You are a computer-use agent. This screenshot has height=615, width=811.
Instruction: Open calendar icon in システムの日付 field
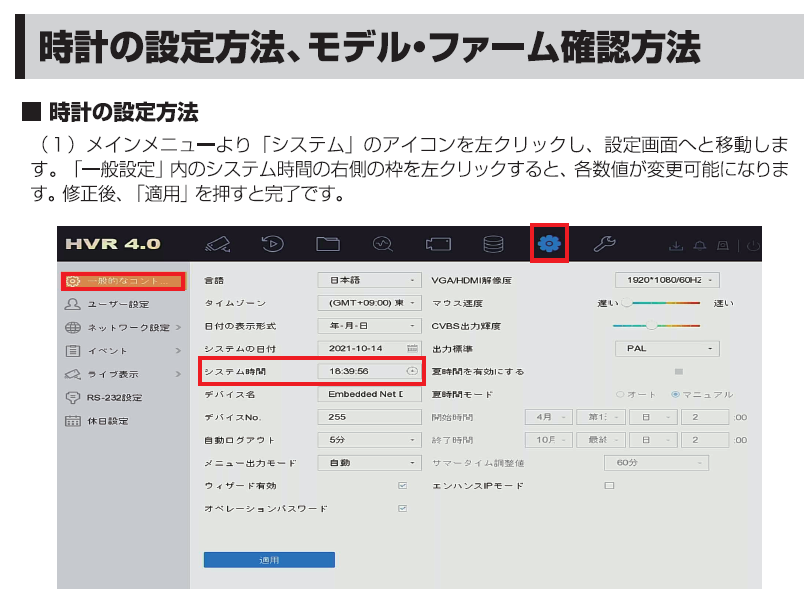pyautogui.click(x=412, y=348)
